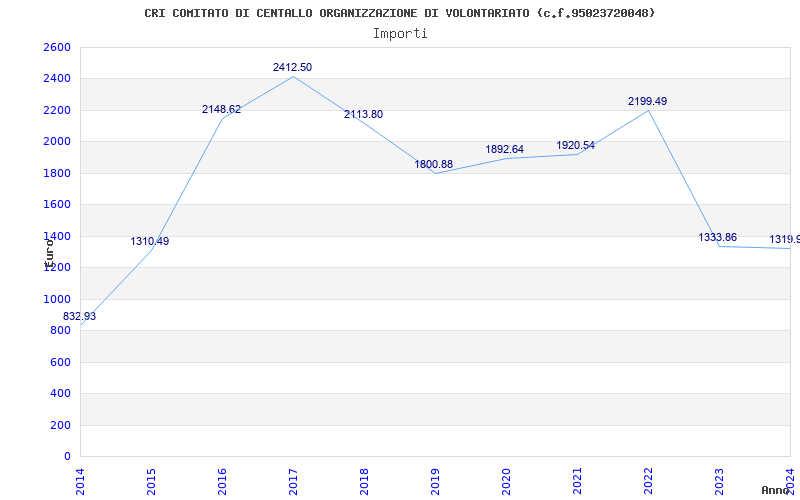This screenshot has width=800, height=500.
Task: Click the x-axis year label 2016
Action: click(x=222, y=482)
